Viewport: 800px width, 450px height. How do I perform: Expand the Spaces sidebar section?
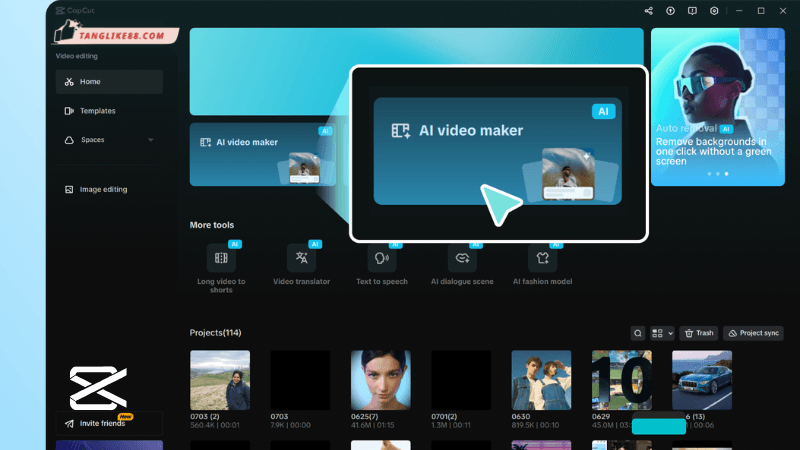(150, 140)
